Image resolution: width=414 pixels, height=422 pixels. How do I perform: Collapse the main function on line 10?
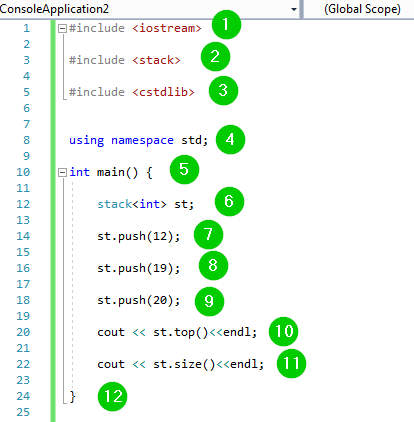[62, 173]
